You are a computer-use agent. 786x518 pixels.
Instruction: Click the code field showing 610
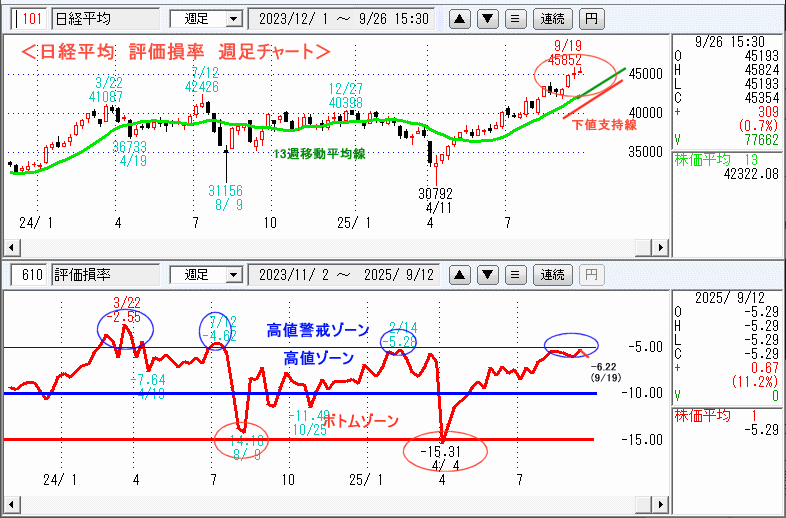[27, 275]
